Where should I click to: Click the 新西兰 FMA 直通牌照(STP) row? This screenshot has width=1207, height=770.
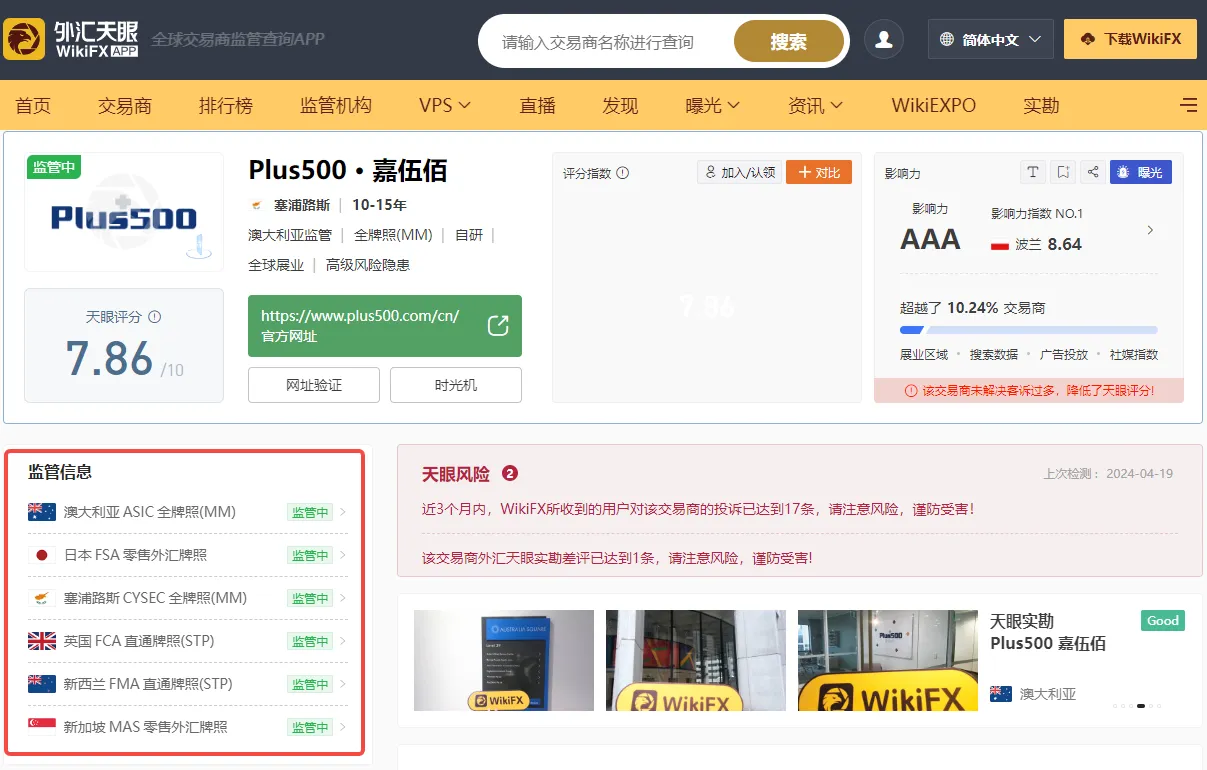tap(188, 684)
